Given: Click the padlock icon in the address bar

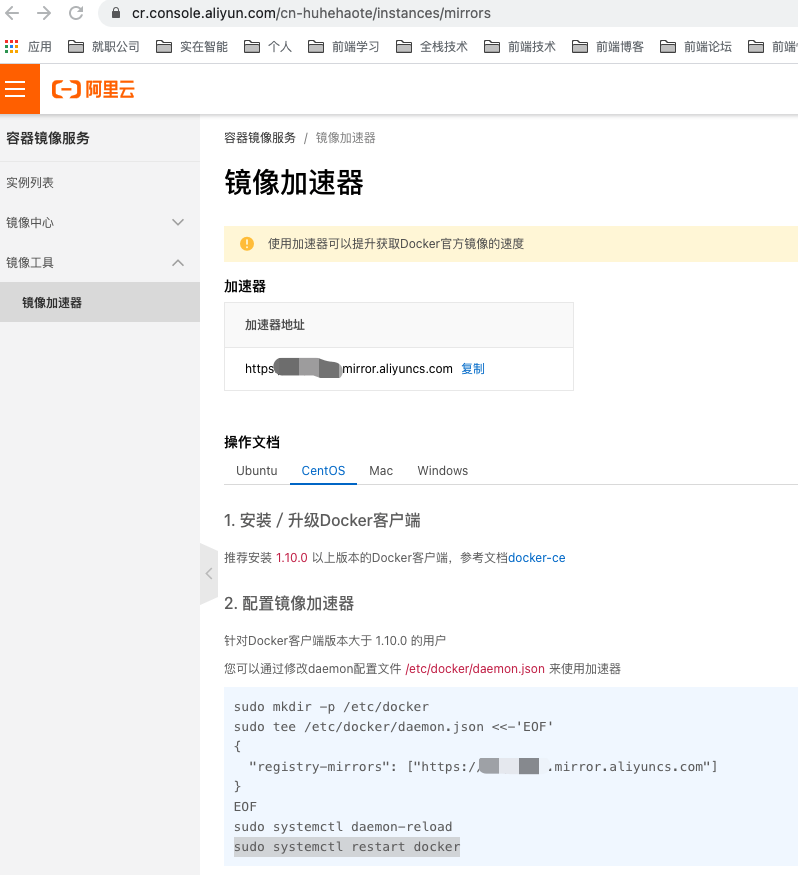Looking at the screenshot, I should [x=116, y=13].
